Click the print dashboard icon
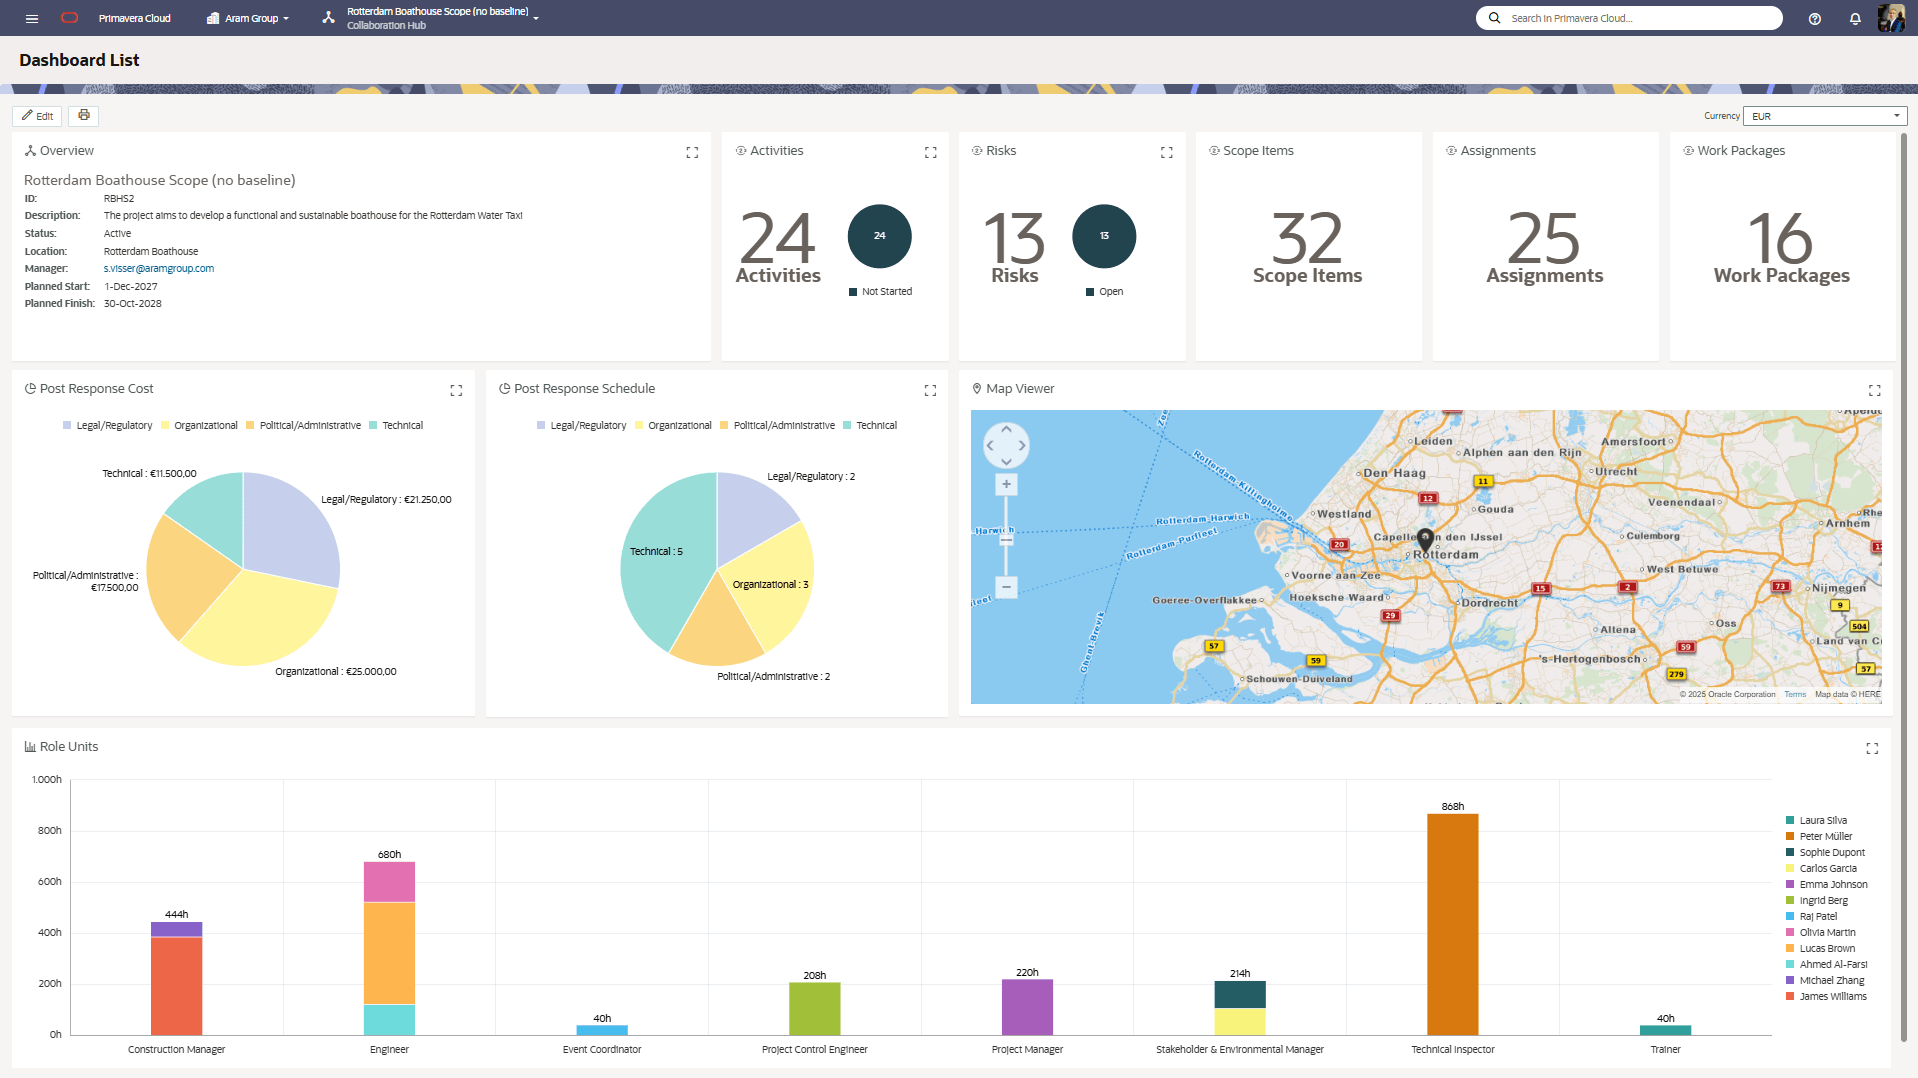Screen dimensions: 1918x1078 (84, 116)
